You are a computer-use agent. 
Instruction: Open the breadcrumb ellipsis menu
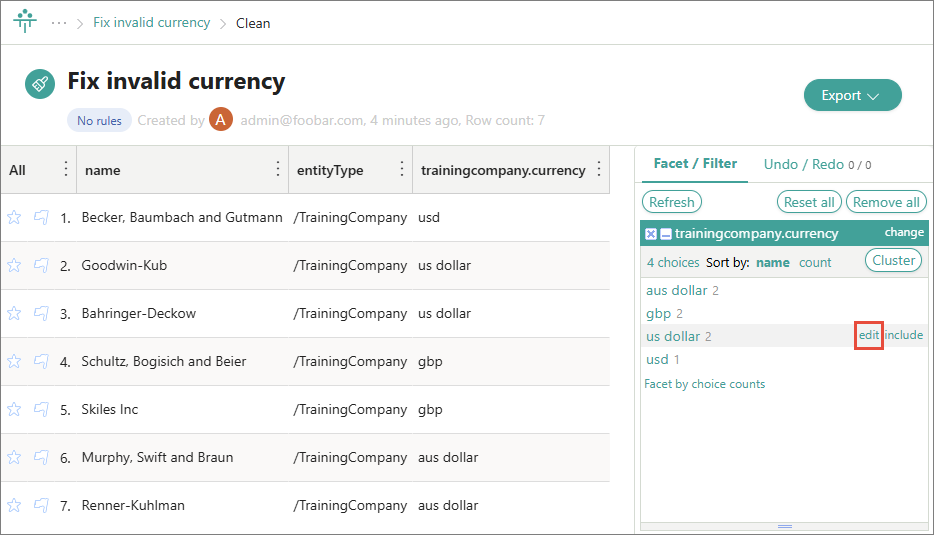(59, 23)
